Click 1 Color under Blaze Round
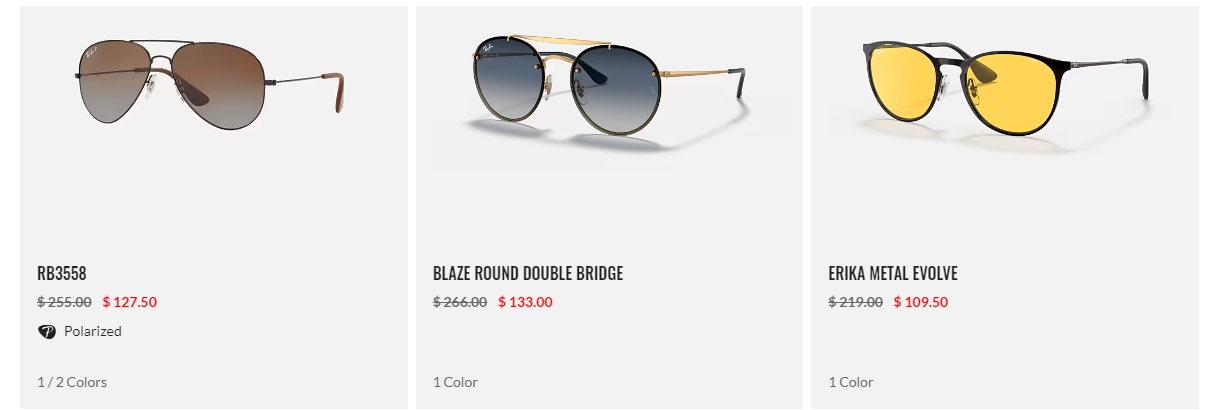Image resolution: width=1209 pixels, height=410 pixels. 455,382
